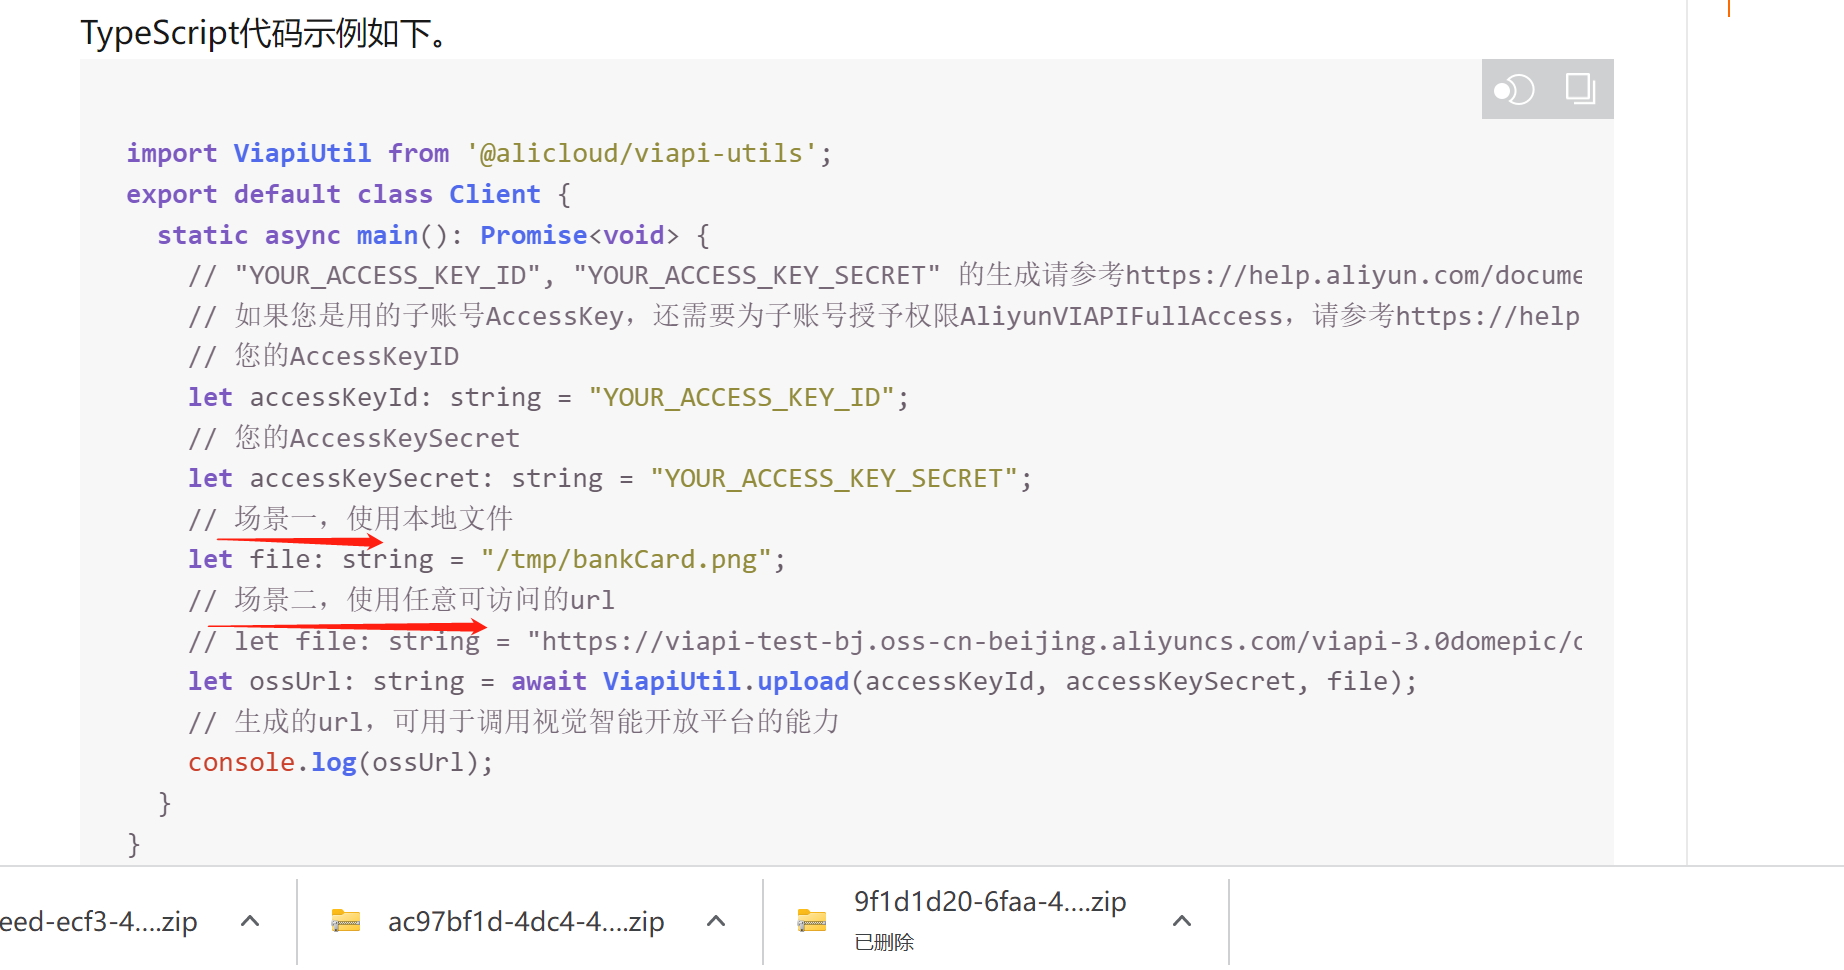Click the ViapiUtil.upload method call
The height and width of the screenshot is (970, 1844).
coord(725,681)
